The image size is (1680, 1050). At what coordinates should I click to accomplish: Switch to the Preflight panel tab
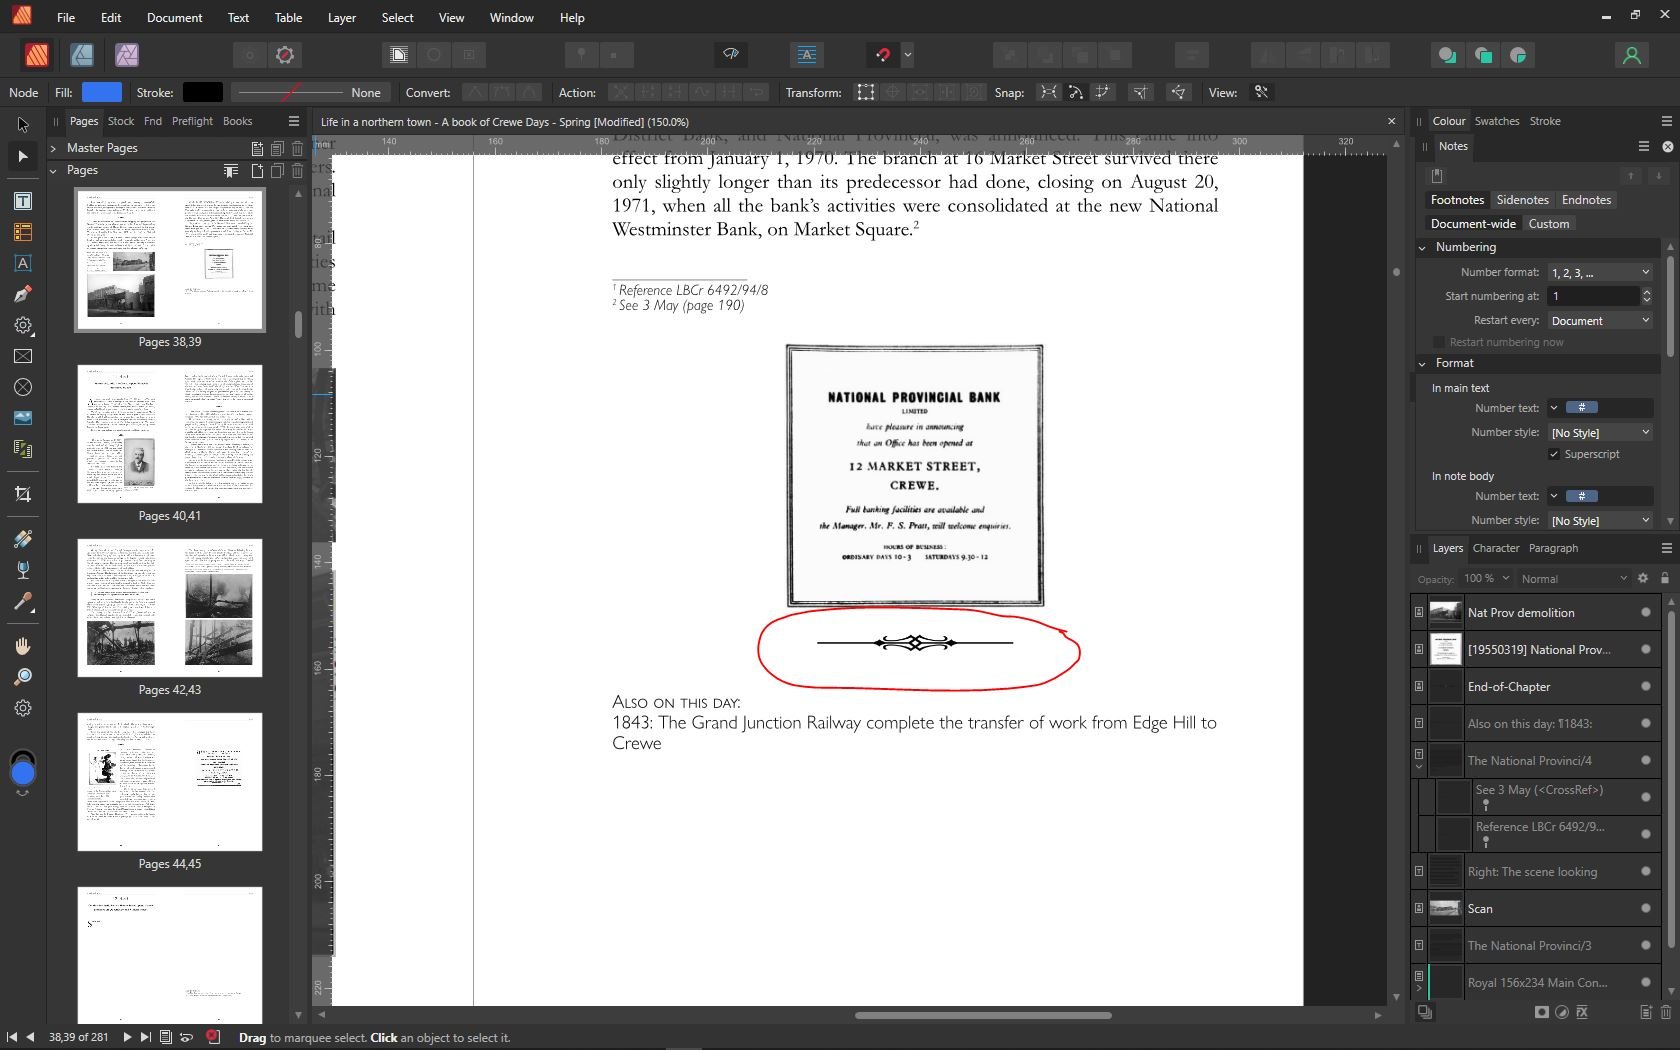tap(192, 121)
